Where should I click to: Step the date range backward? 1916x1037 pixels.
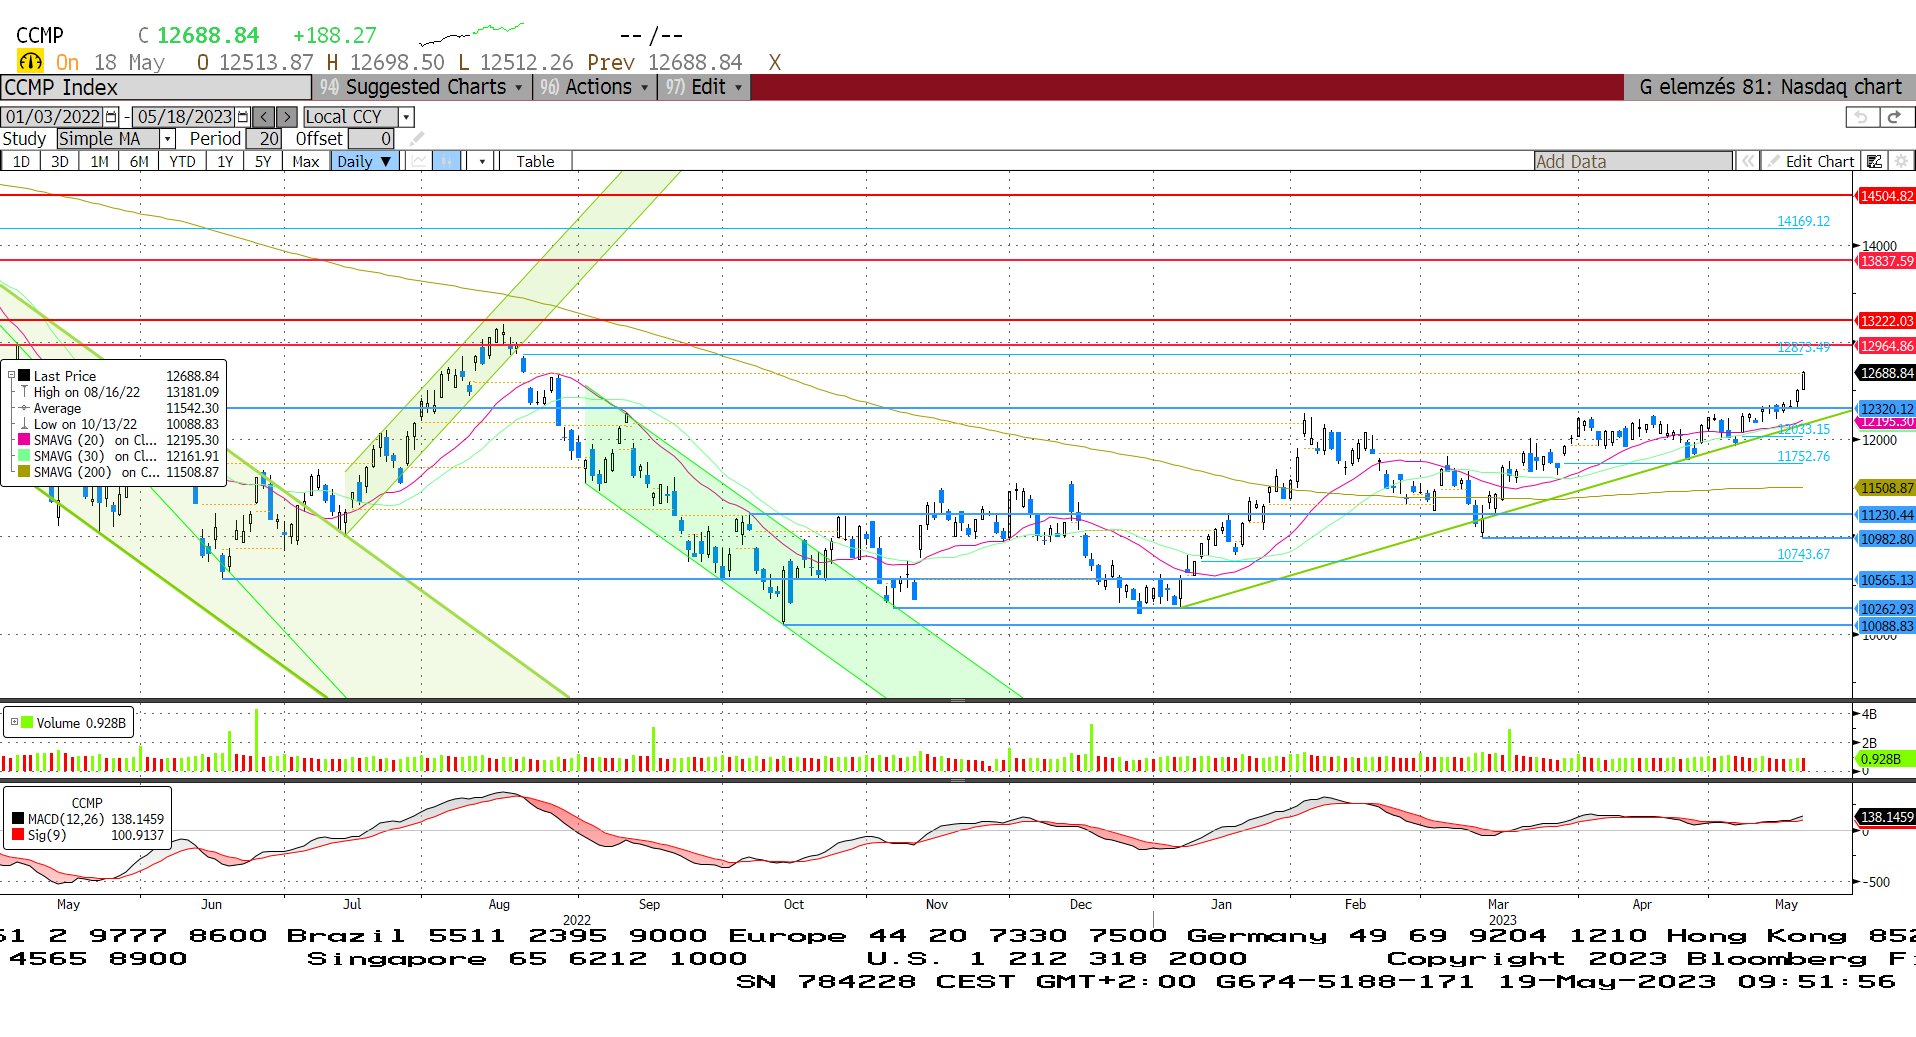coord(264,117)
